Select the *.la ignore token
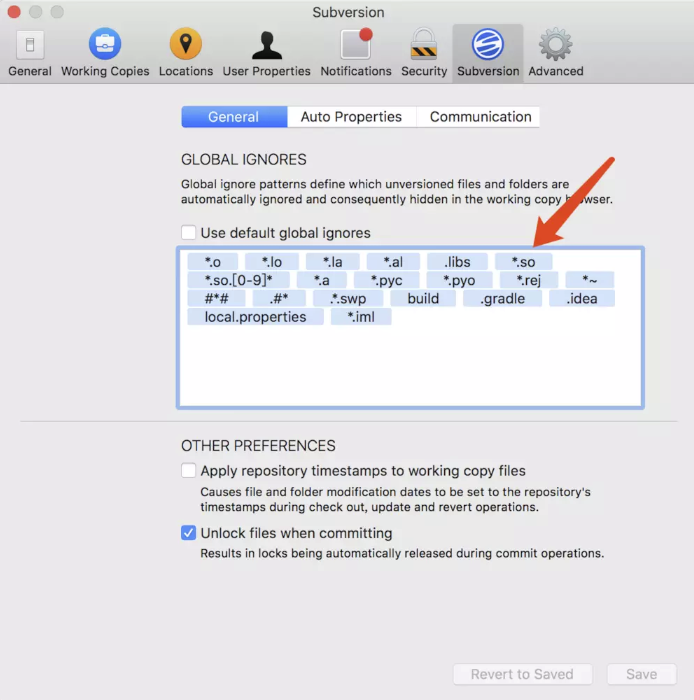694x700 pixels. (332, 262)
